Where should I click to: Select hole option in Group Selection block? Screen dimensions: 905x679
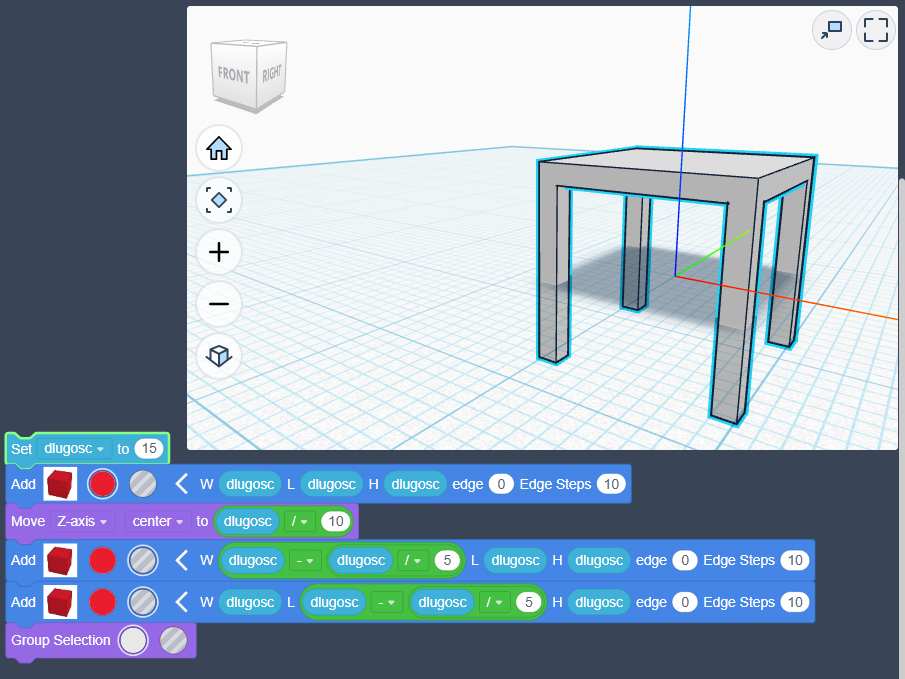coord(173,640)
